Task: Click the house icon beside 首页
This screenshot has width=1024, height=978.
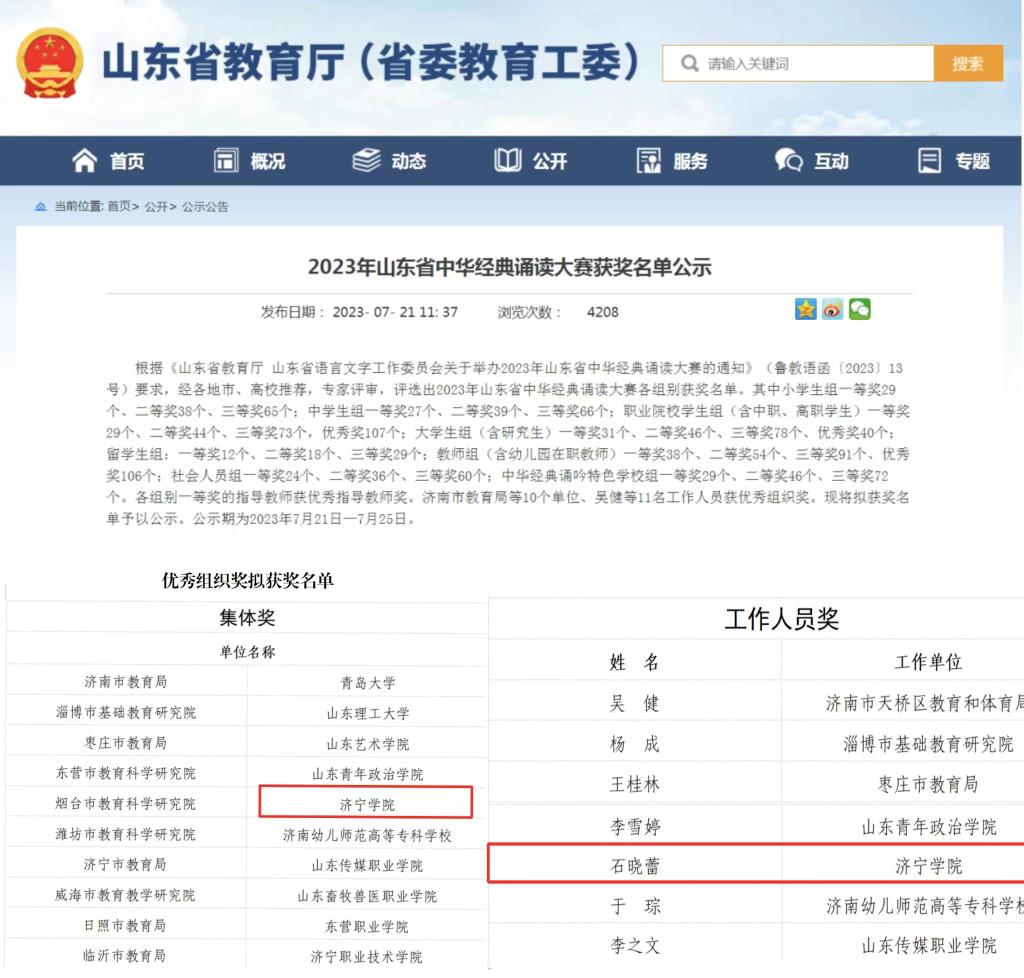Action: pos(85,161)
